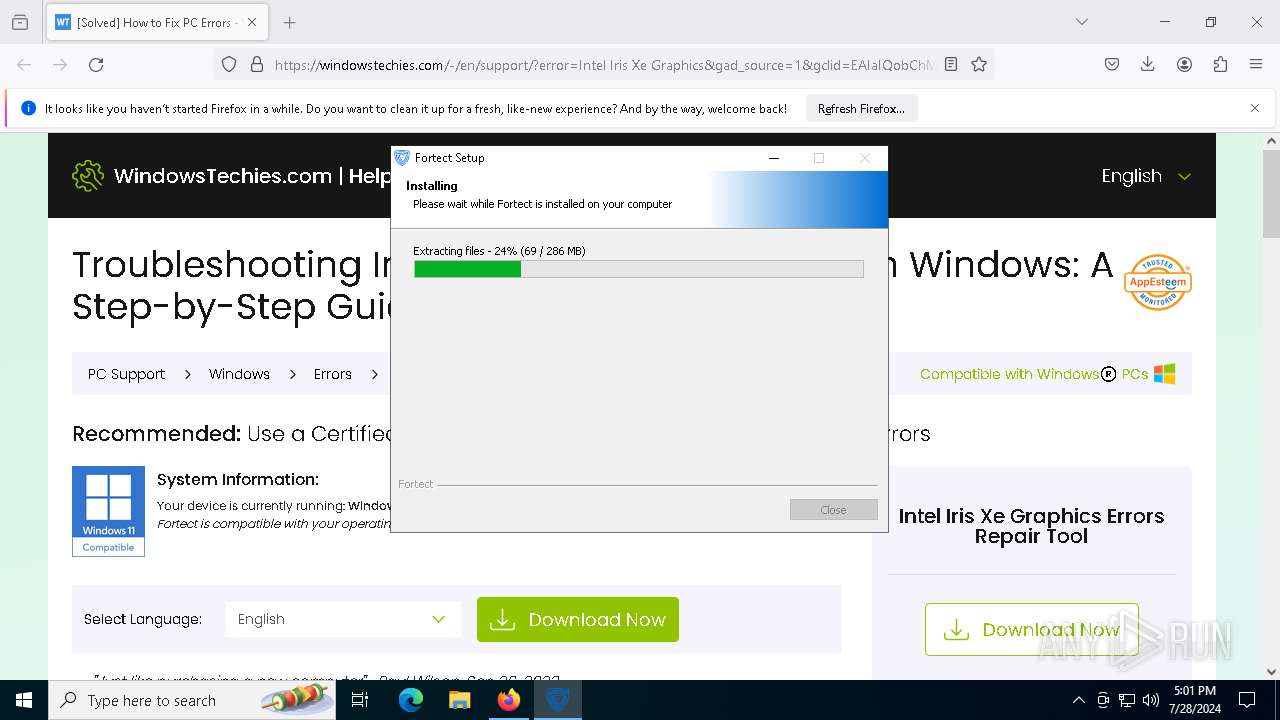This screenshot has height=720, width=1280.
Task: Open Microsoft Edge from the taskbar
Action: [x=411, y=700]
